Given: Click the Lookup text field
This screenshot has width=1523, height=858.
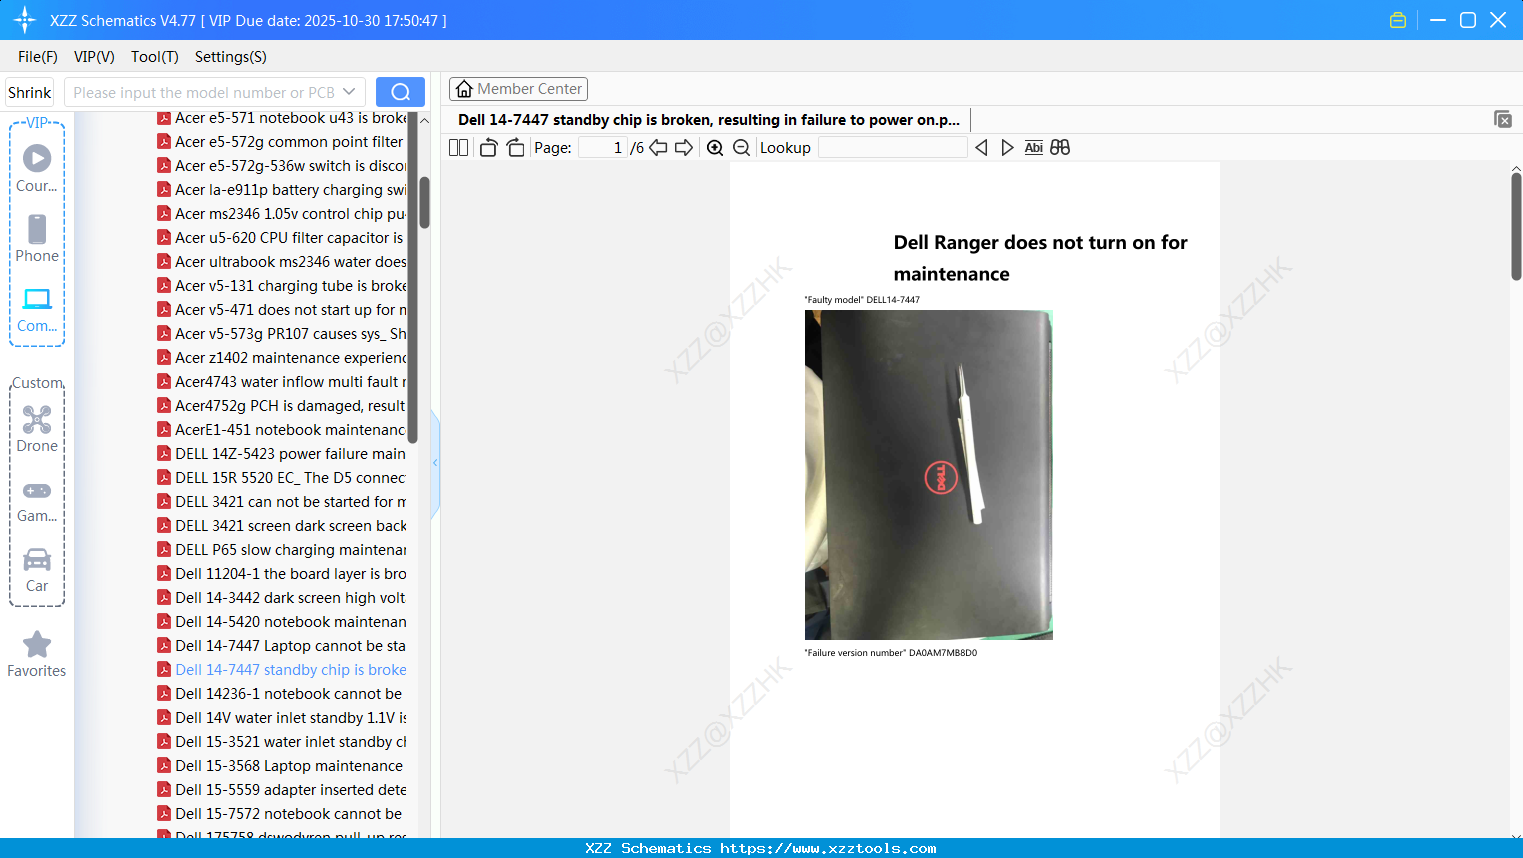Looking at the screenshot, I should [892, 148].
